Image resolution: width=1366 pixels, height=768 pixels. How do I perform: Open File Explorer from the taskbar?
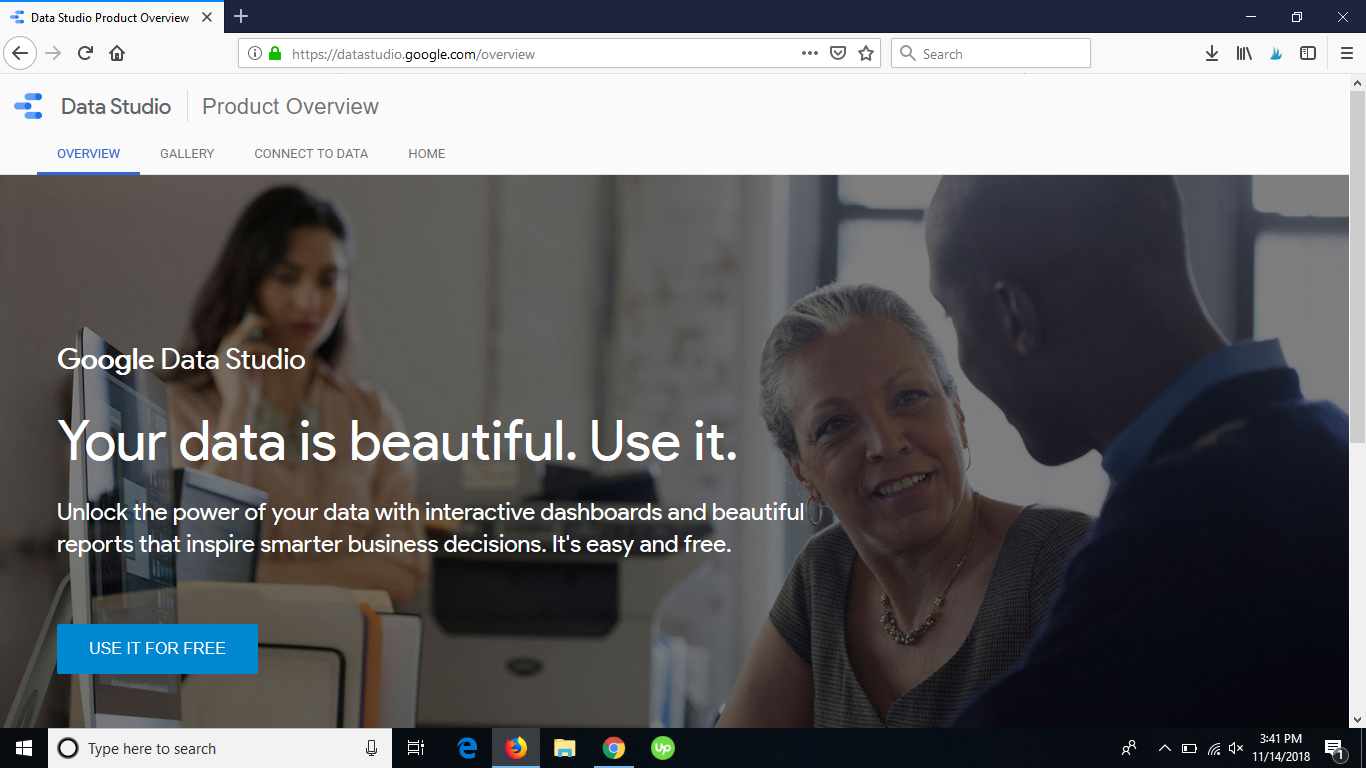point(565,748)
